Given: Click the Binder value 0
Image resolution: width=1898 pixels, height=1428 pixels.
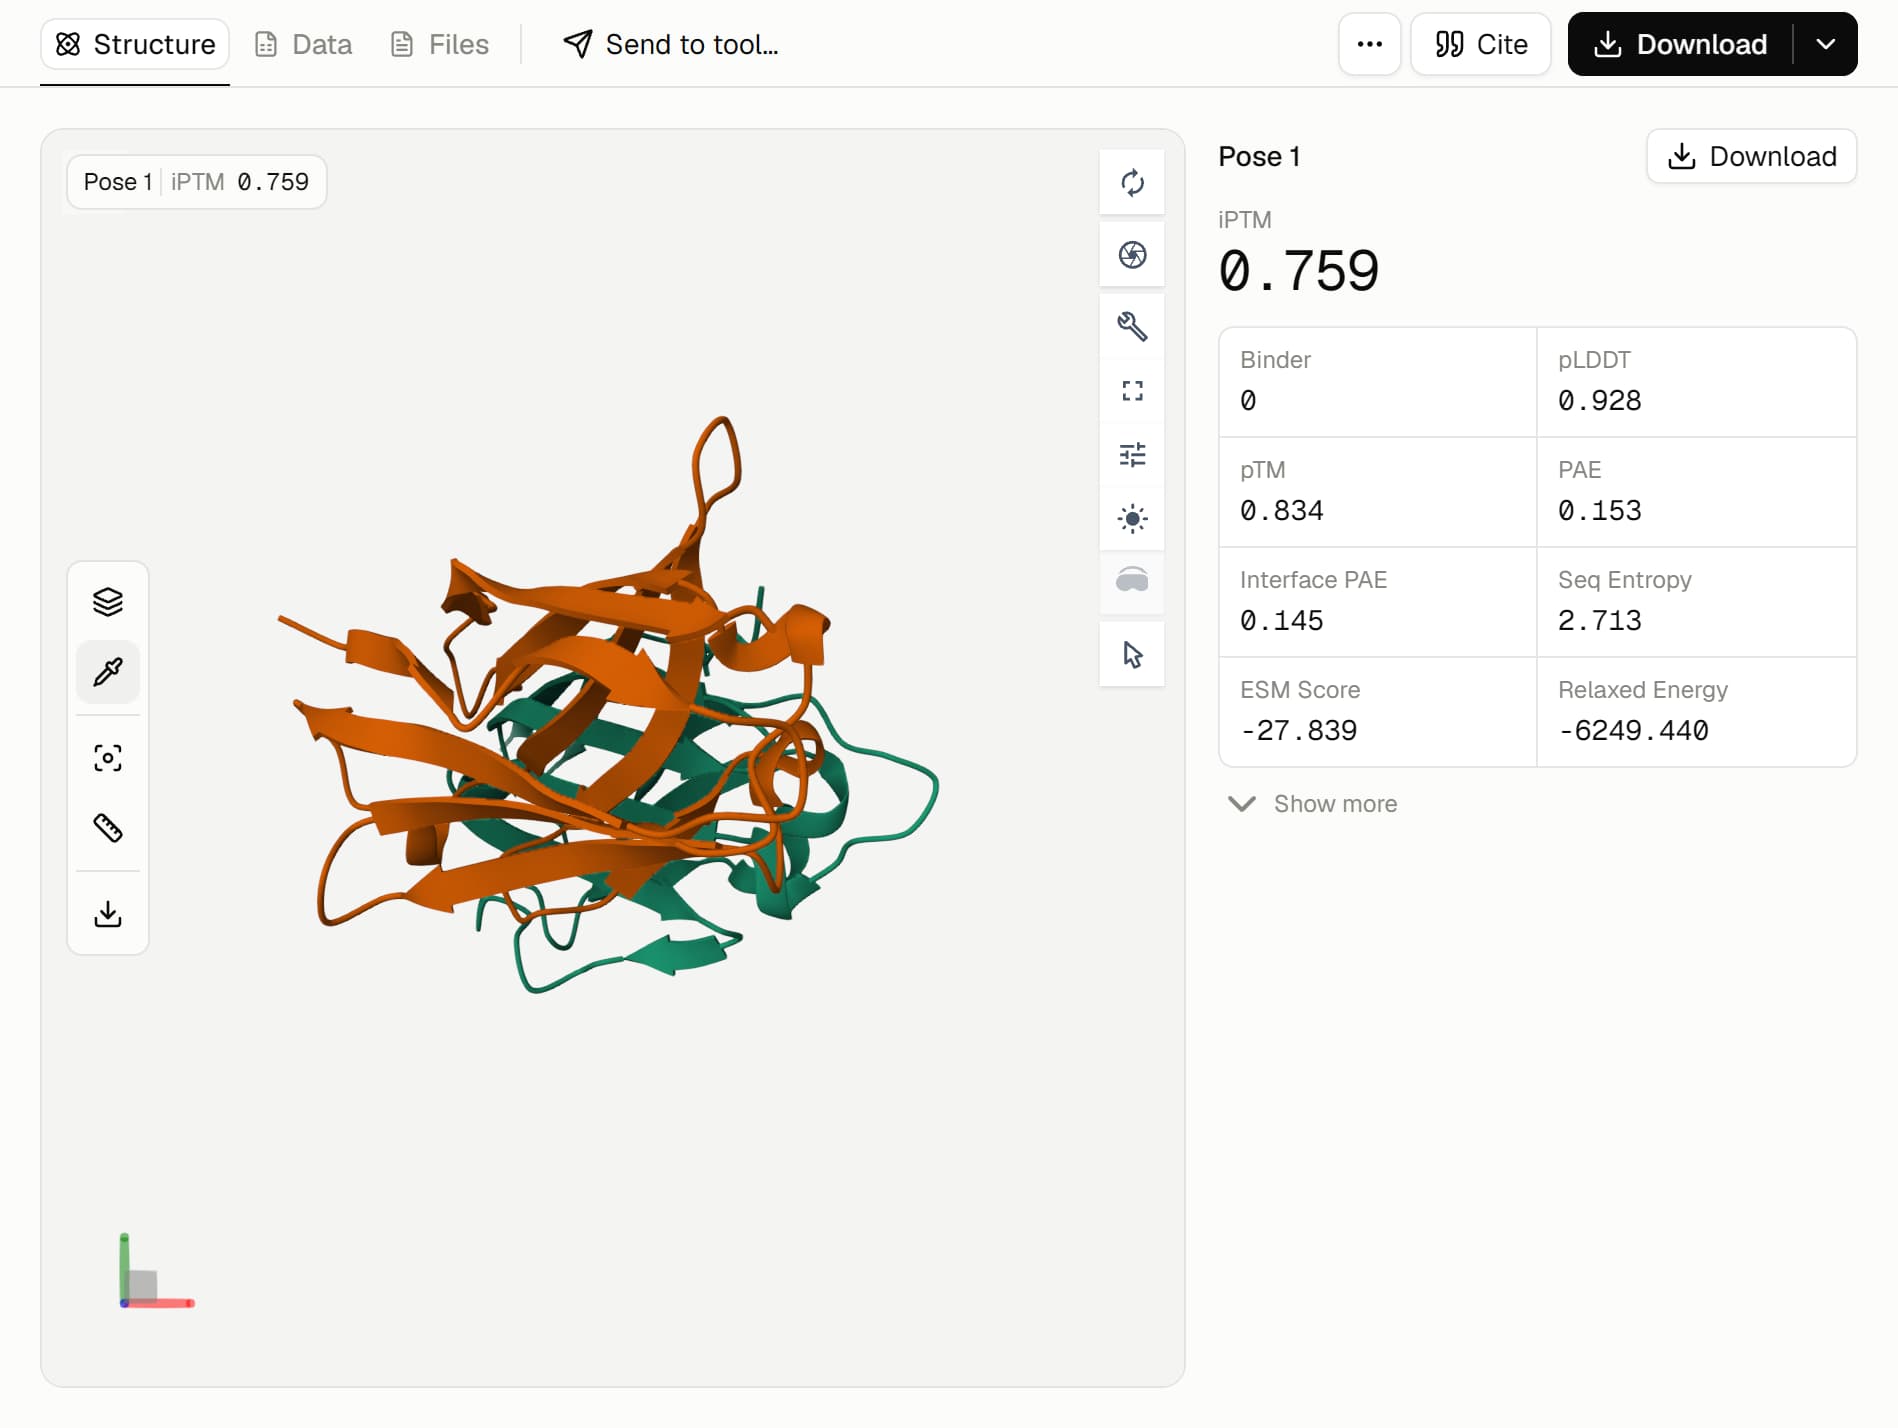Looking at the screenshot, I should (x=1248, y=401).
